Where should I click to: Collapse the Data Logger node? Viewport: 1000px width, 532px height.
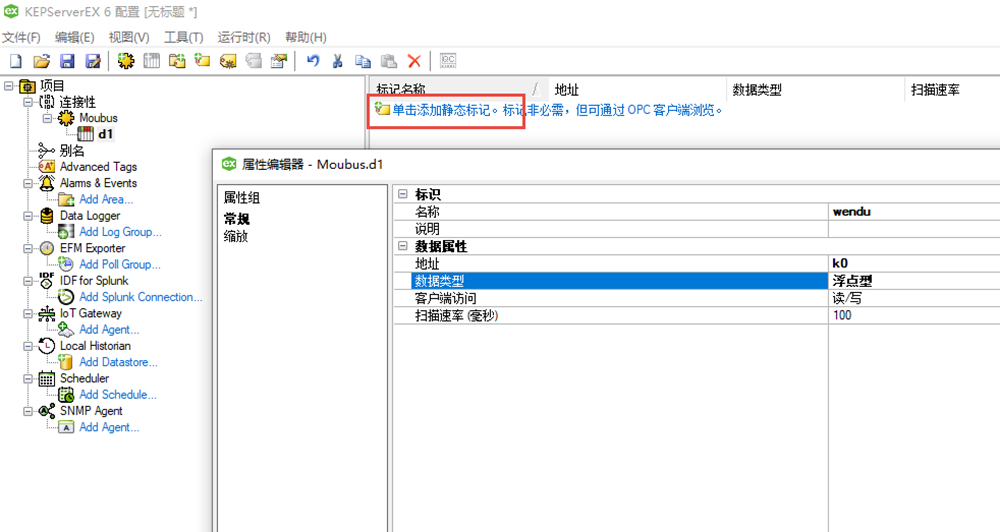point(28,216)
